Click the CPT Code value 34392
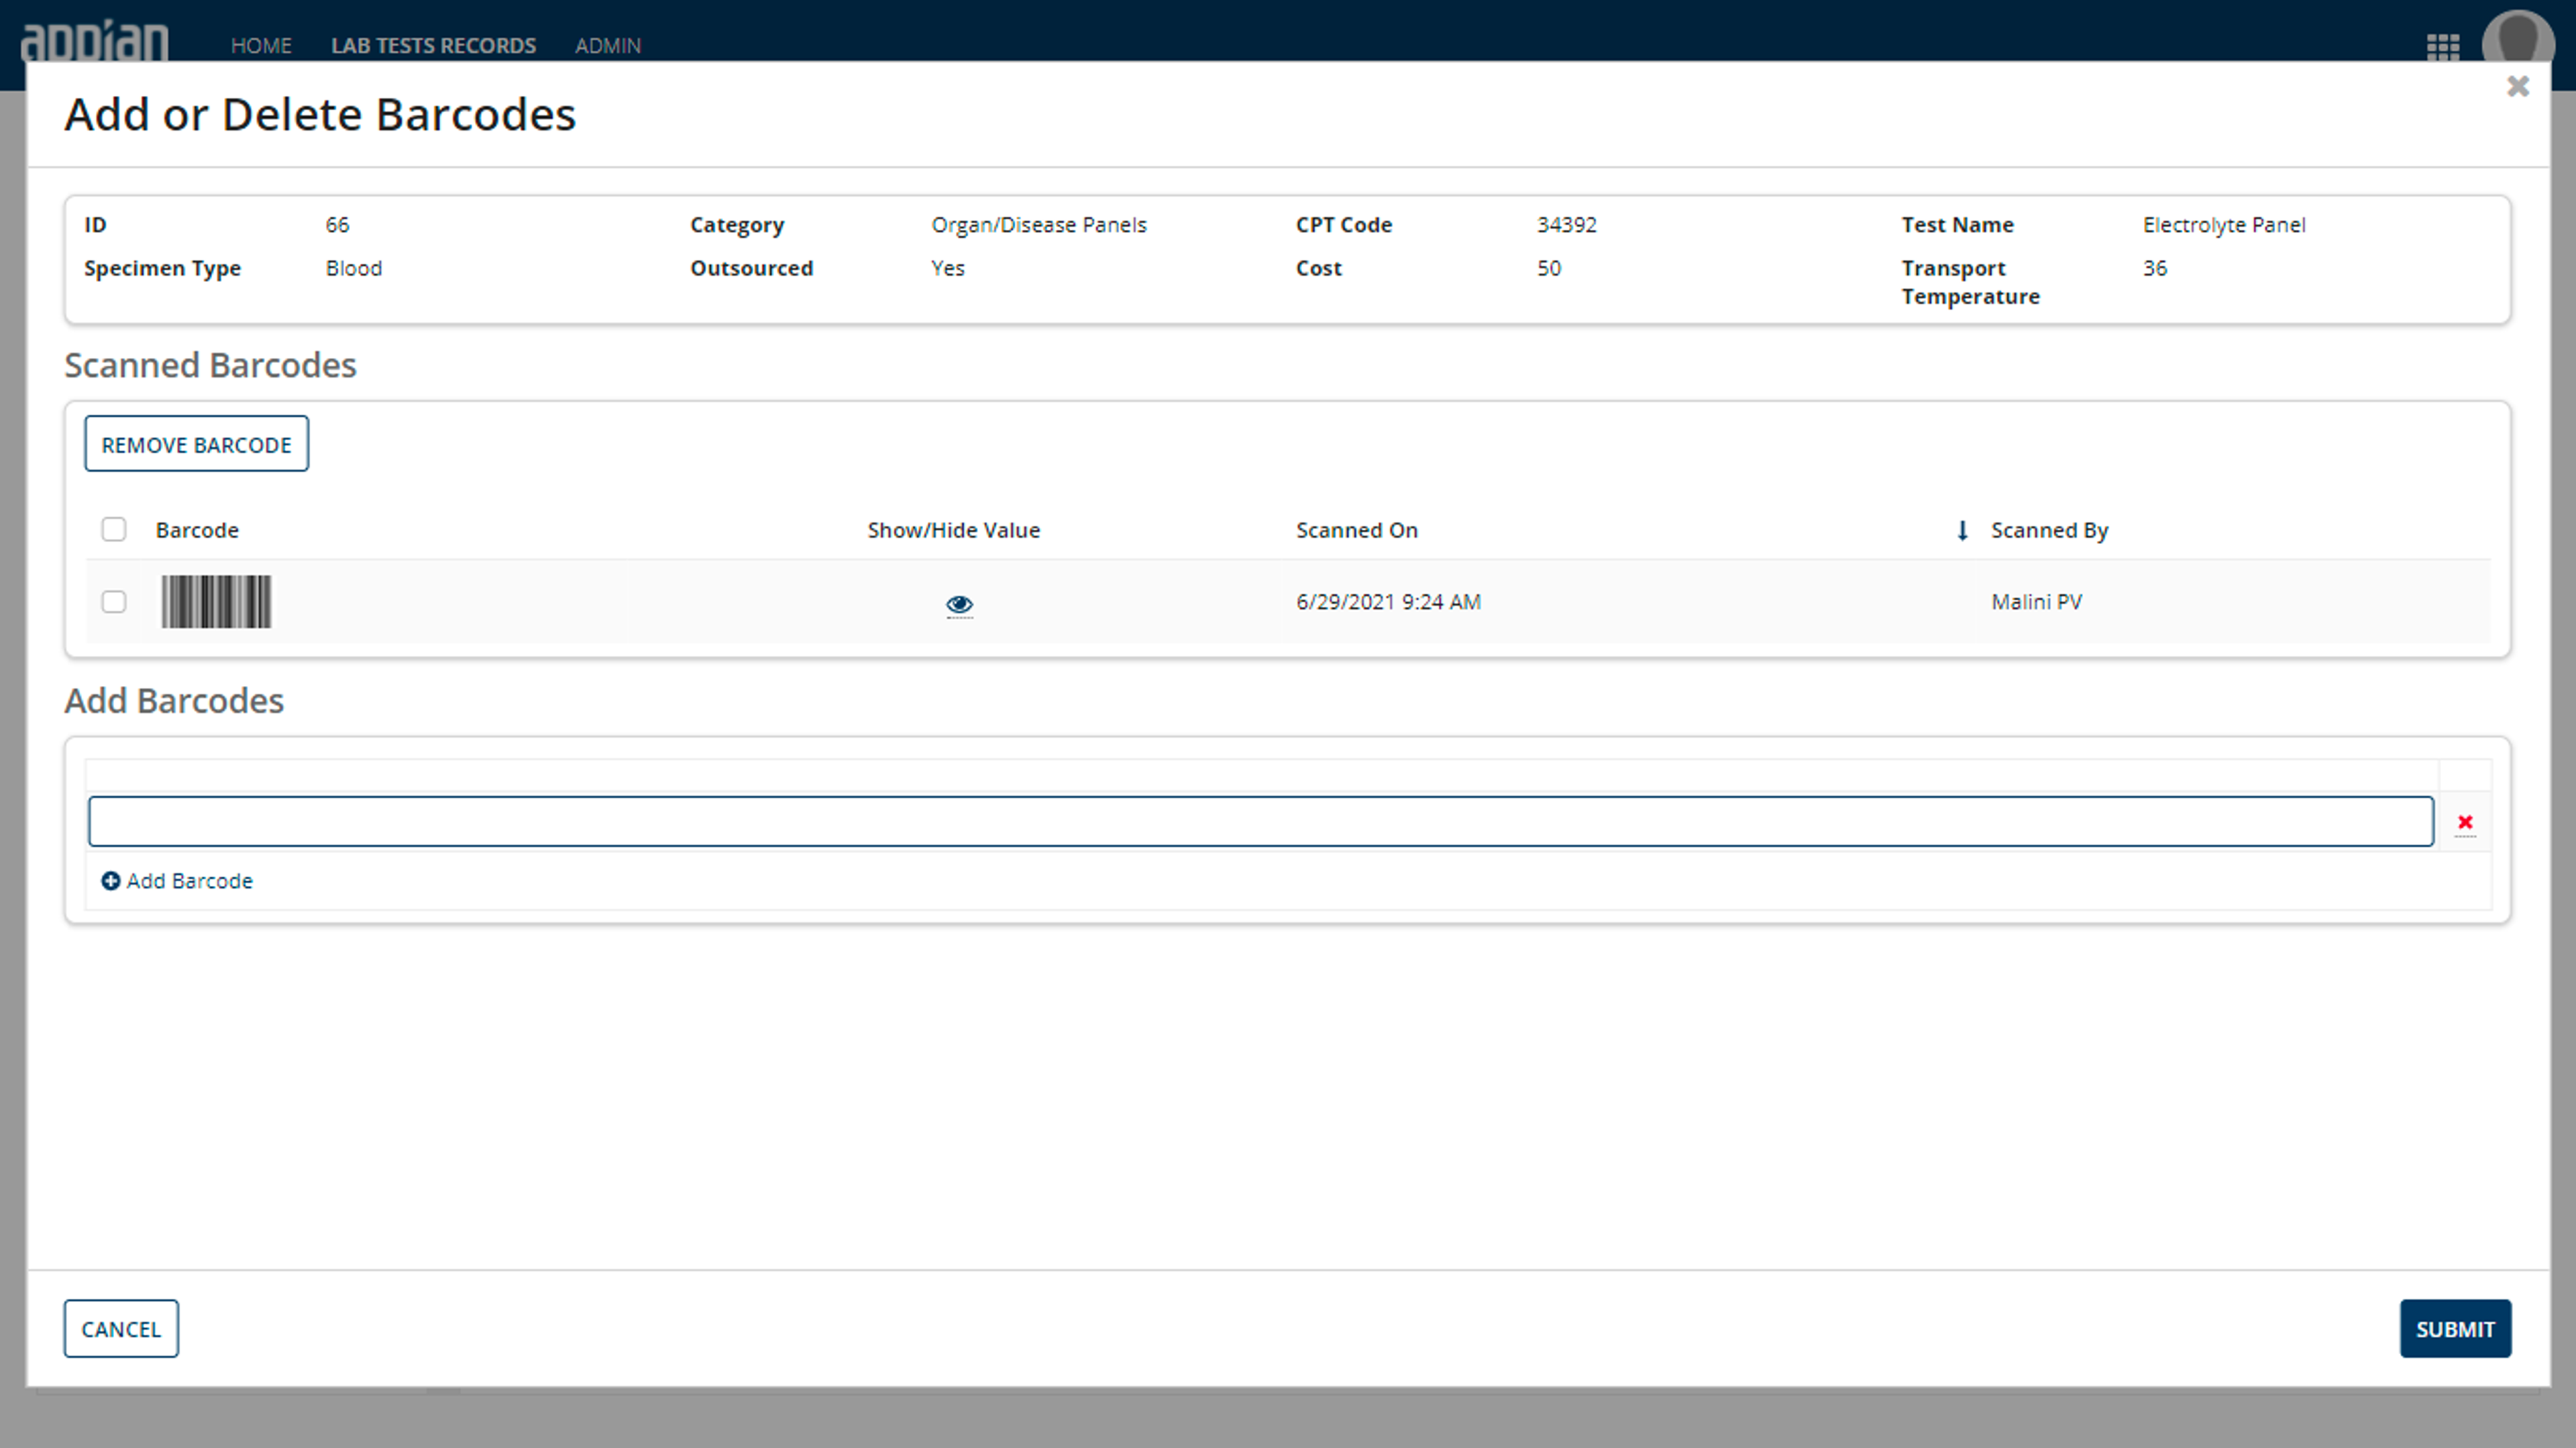2576x1448 pixels. (x=1566, y=225)
